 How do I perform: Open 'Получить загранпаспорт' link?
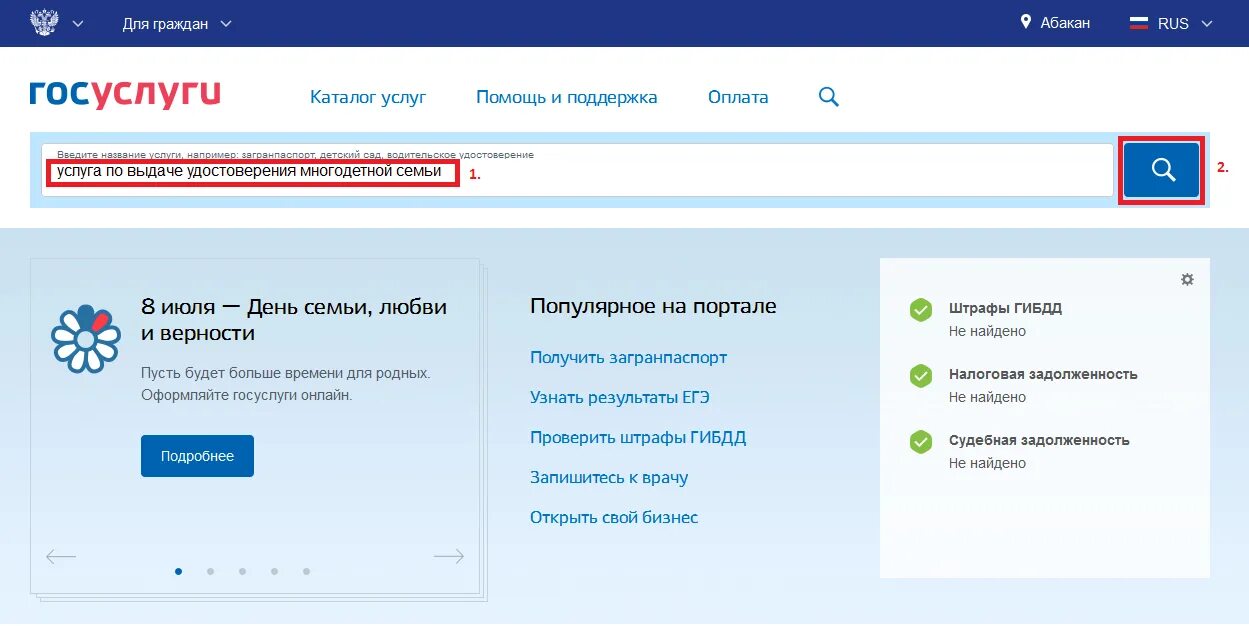(x=628, y=357)
